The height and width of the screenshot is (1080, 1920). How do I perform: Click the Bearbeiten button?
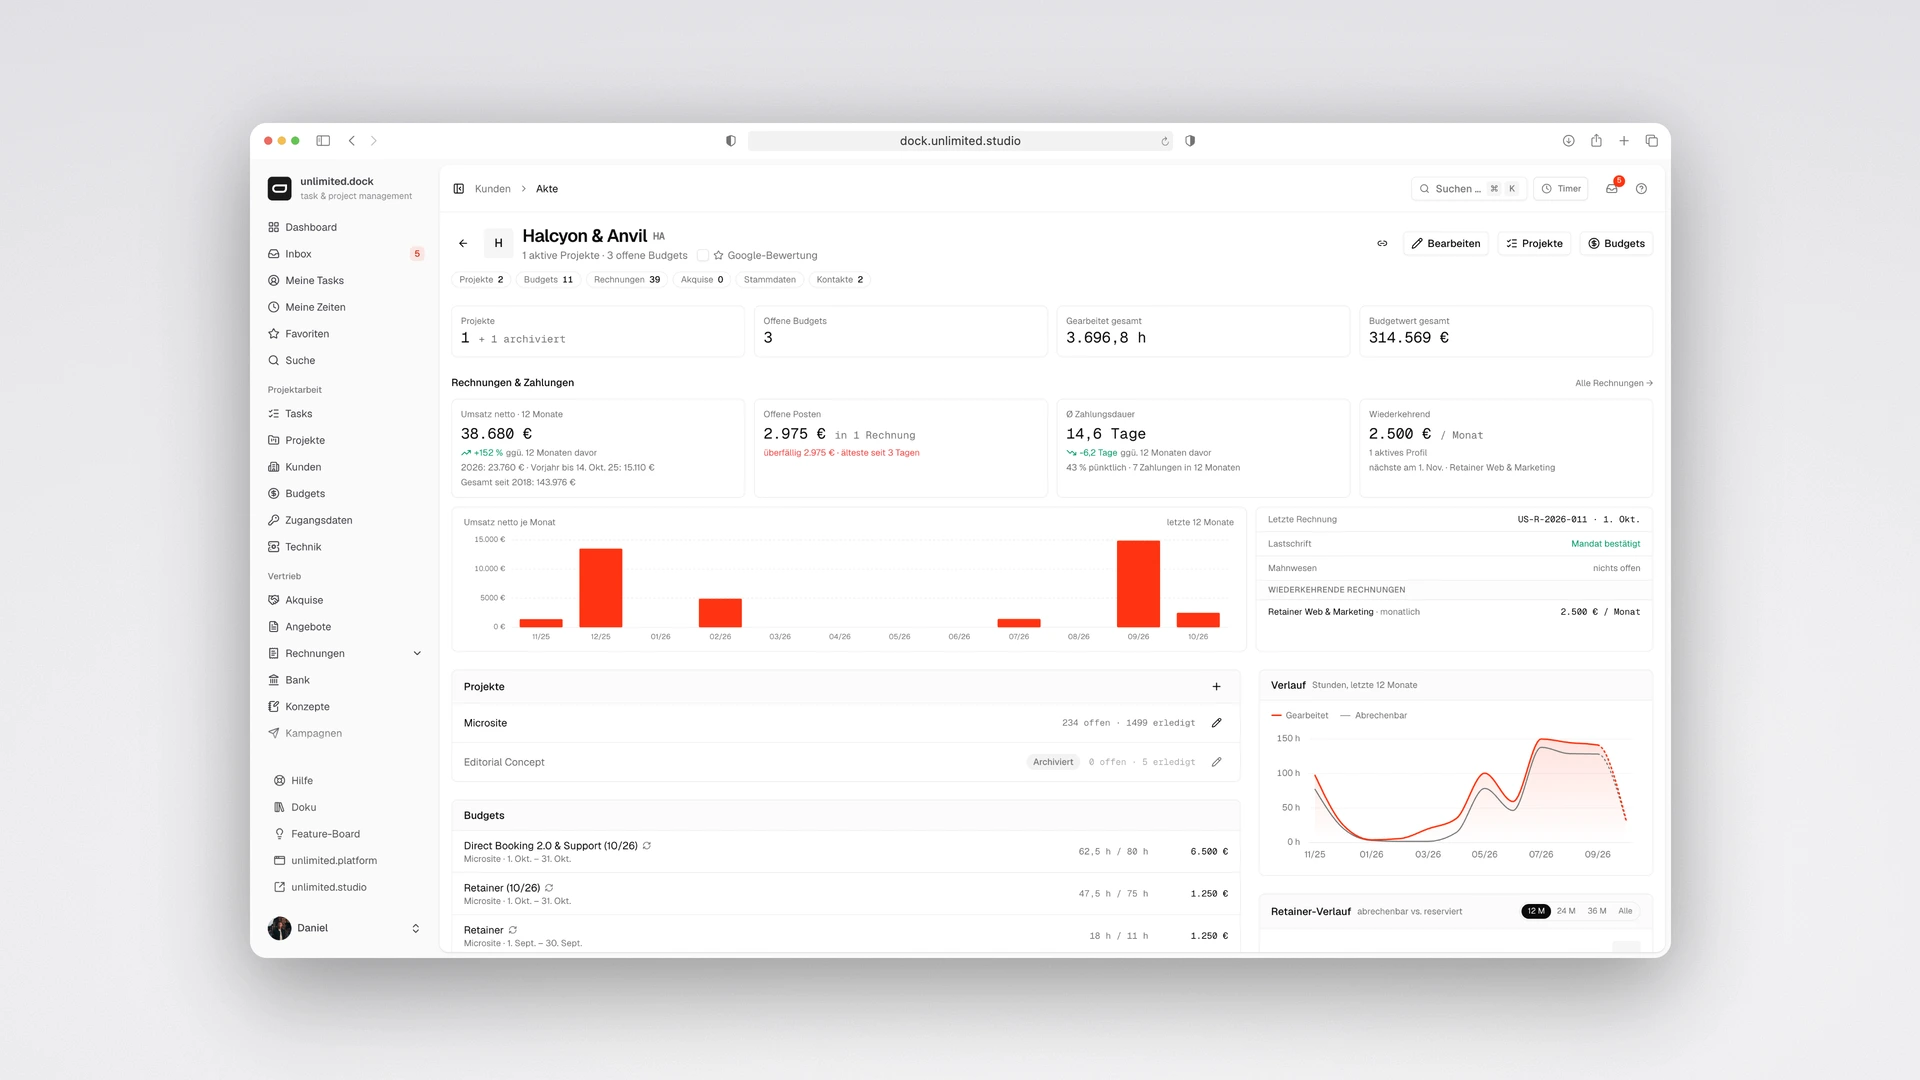coord(1446,244)
